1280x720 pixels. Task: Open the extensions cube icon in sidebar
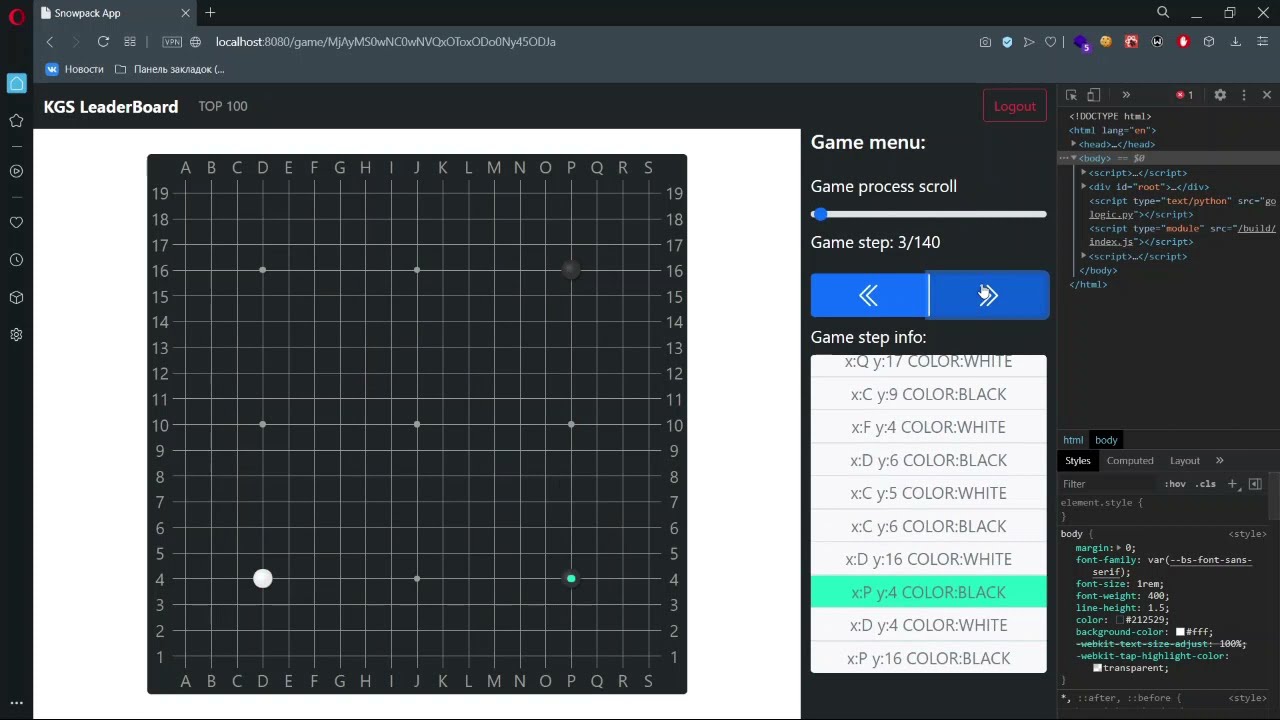point(16,297)
